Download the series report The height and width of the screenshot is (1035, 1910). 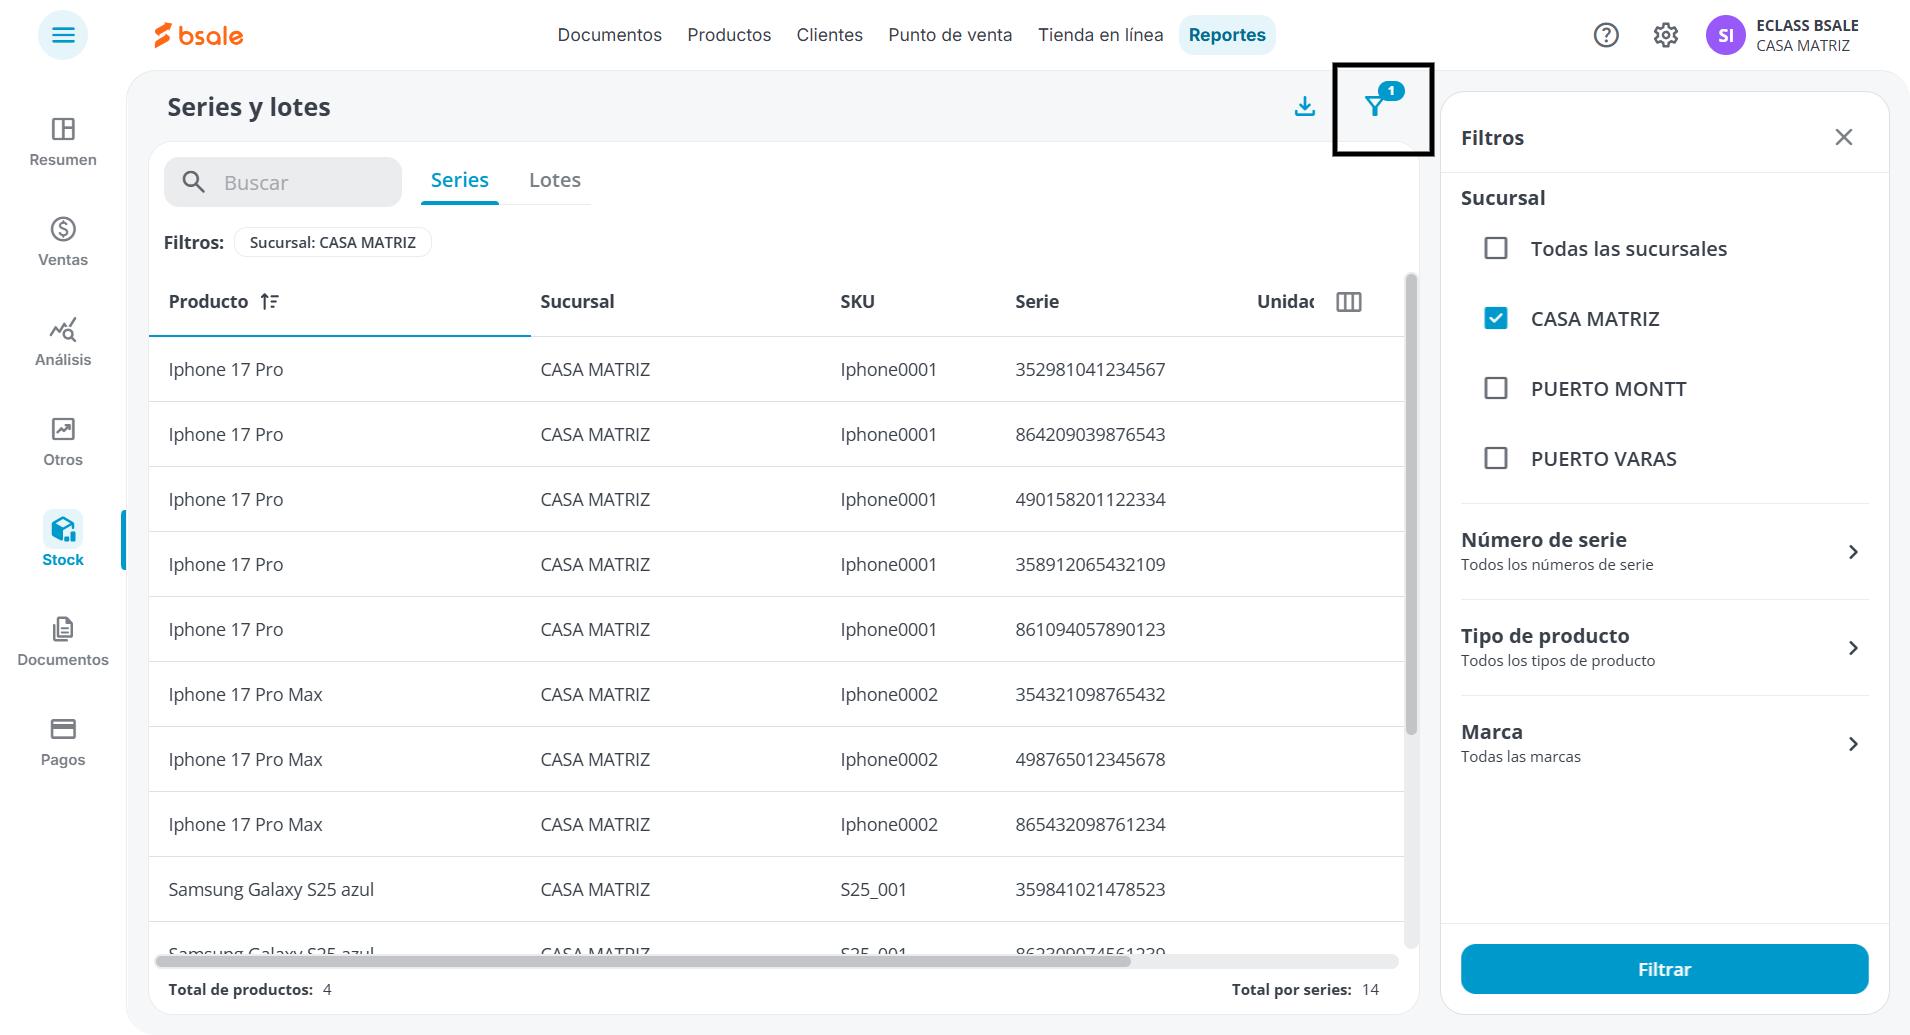click(x=1304, y=106)
